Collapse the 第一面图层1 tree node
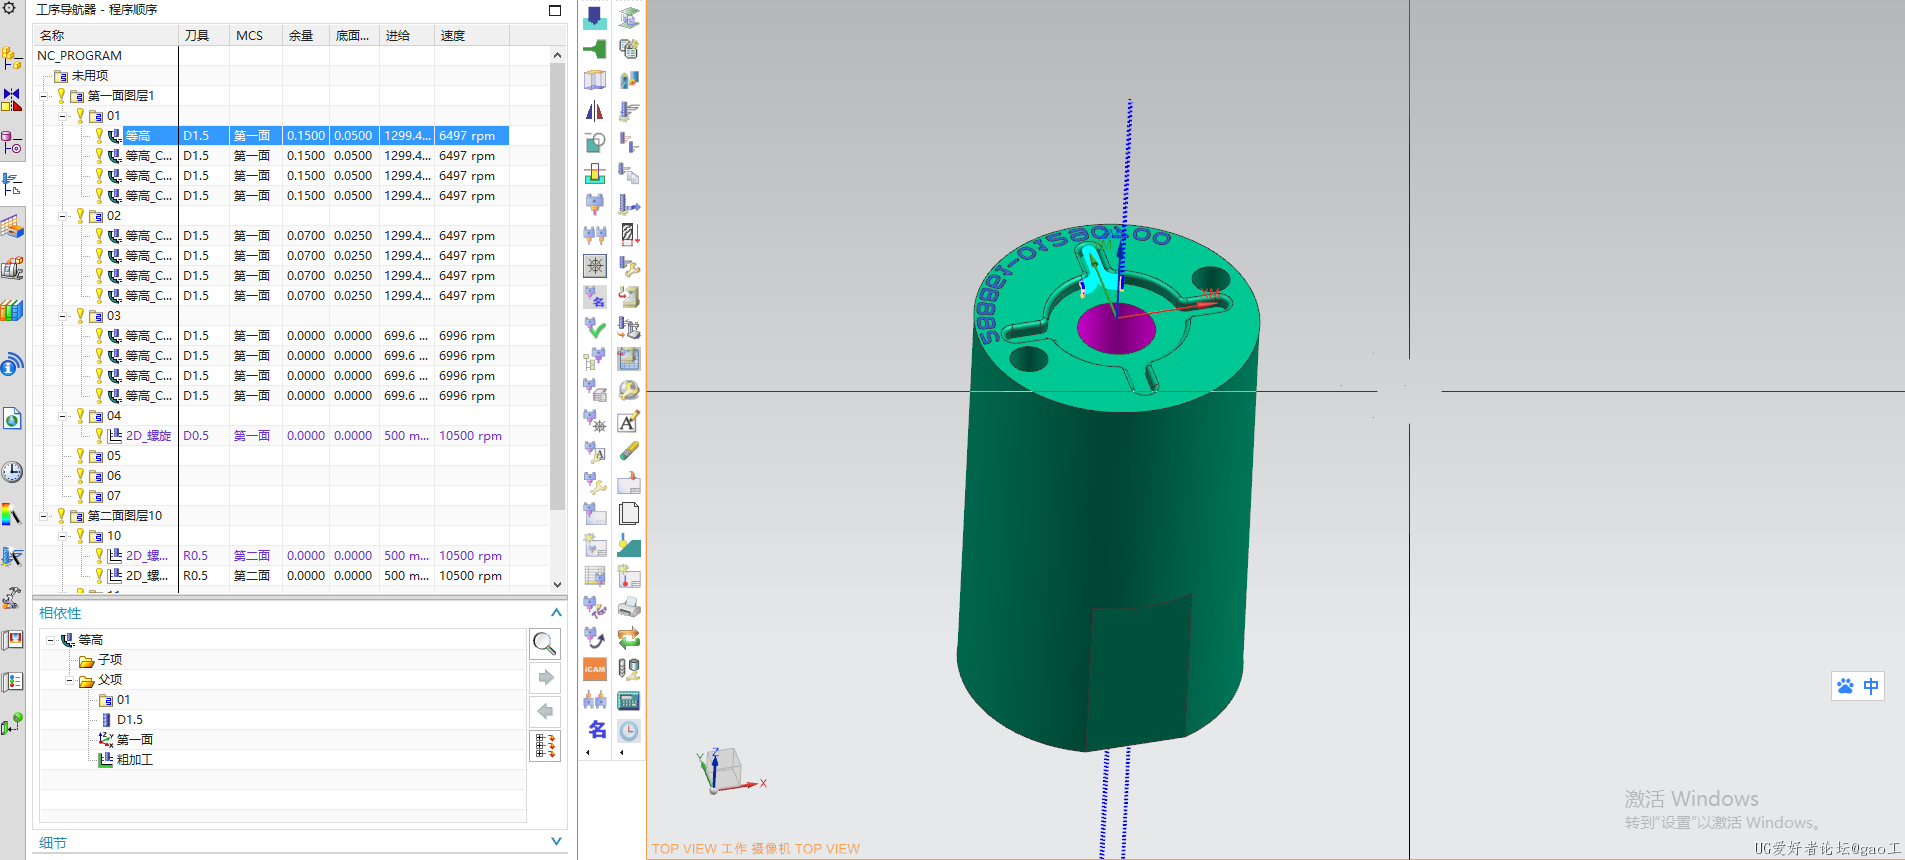 (x=43, y=96)
